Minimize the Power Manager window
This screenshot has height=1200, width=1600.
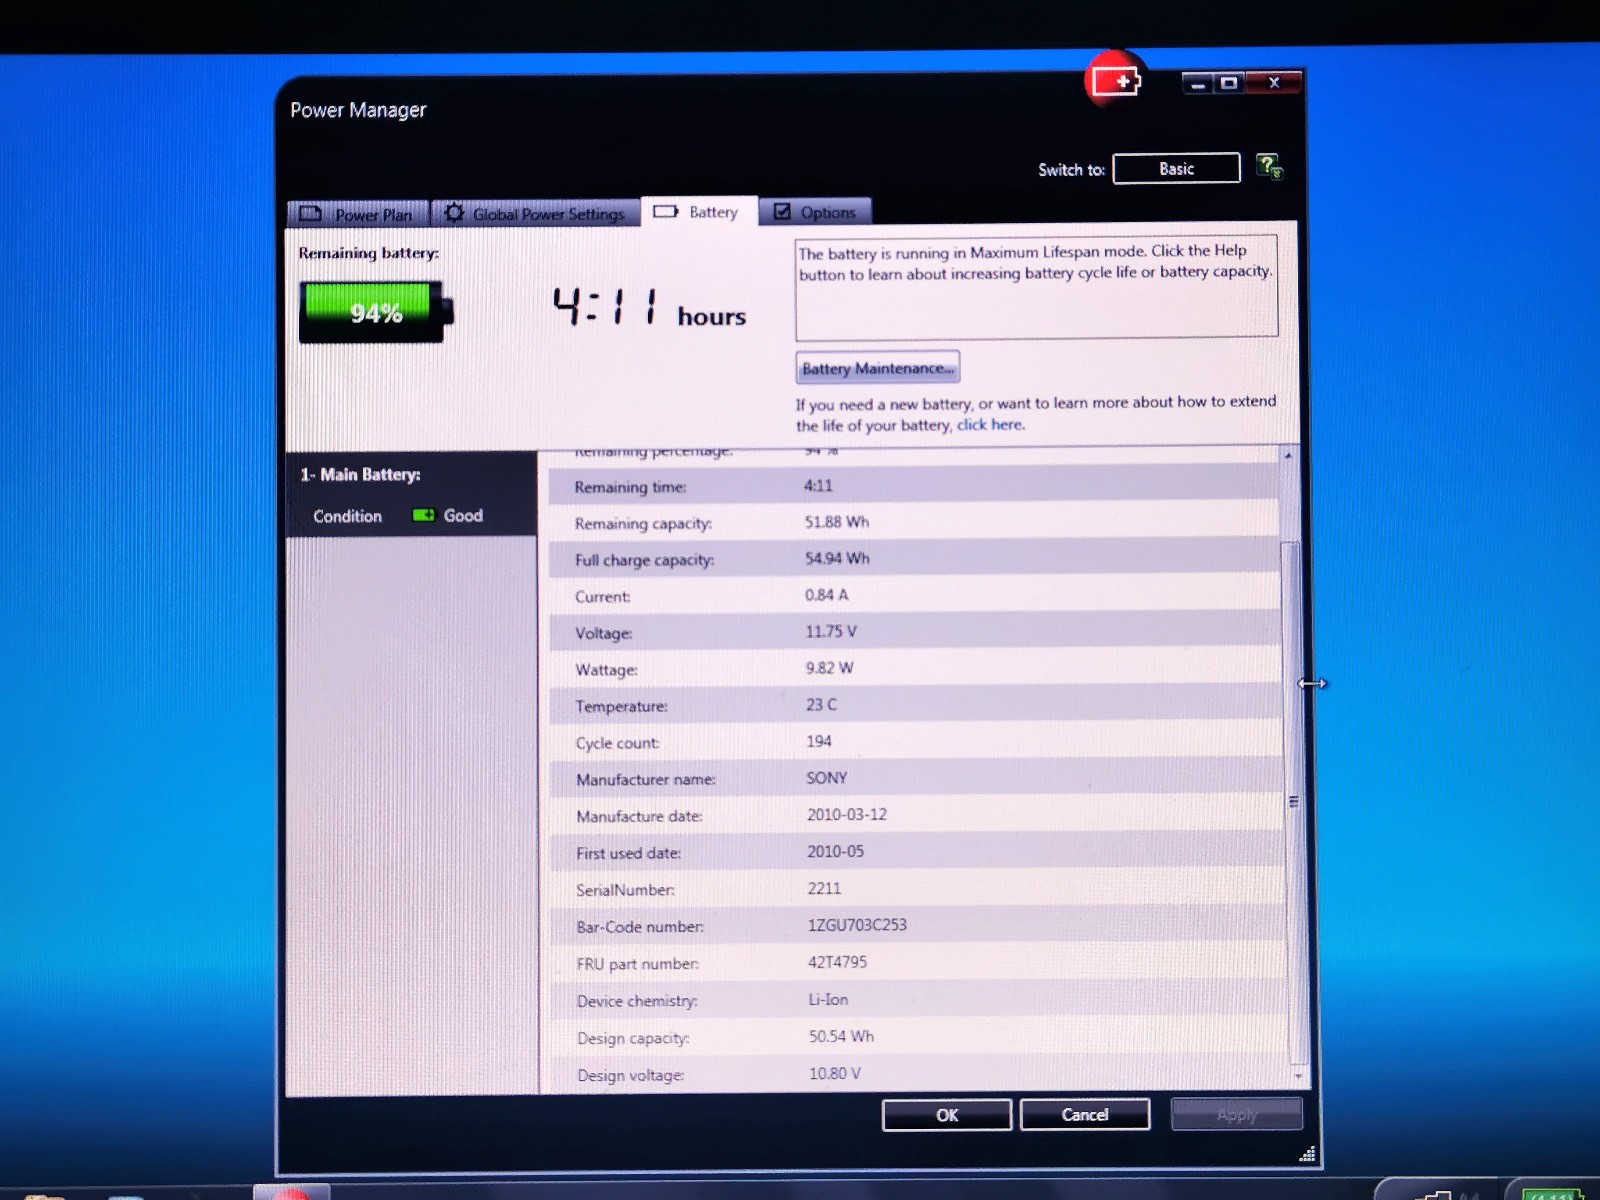point(1197,83)
